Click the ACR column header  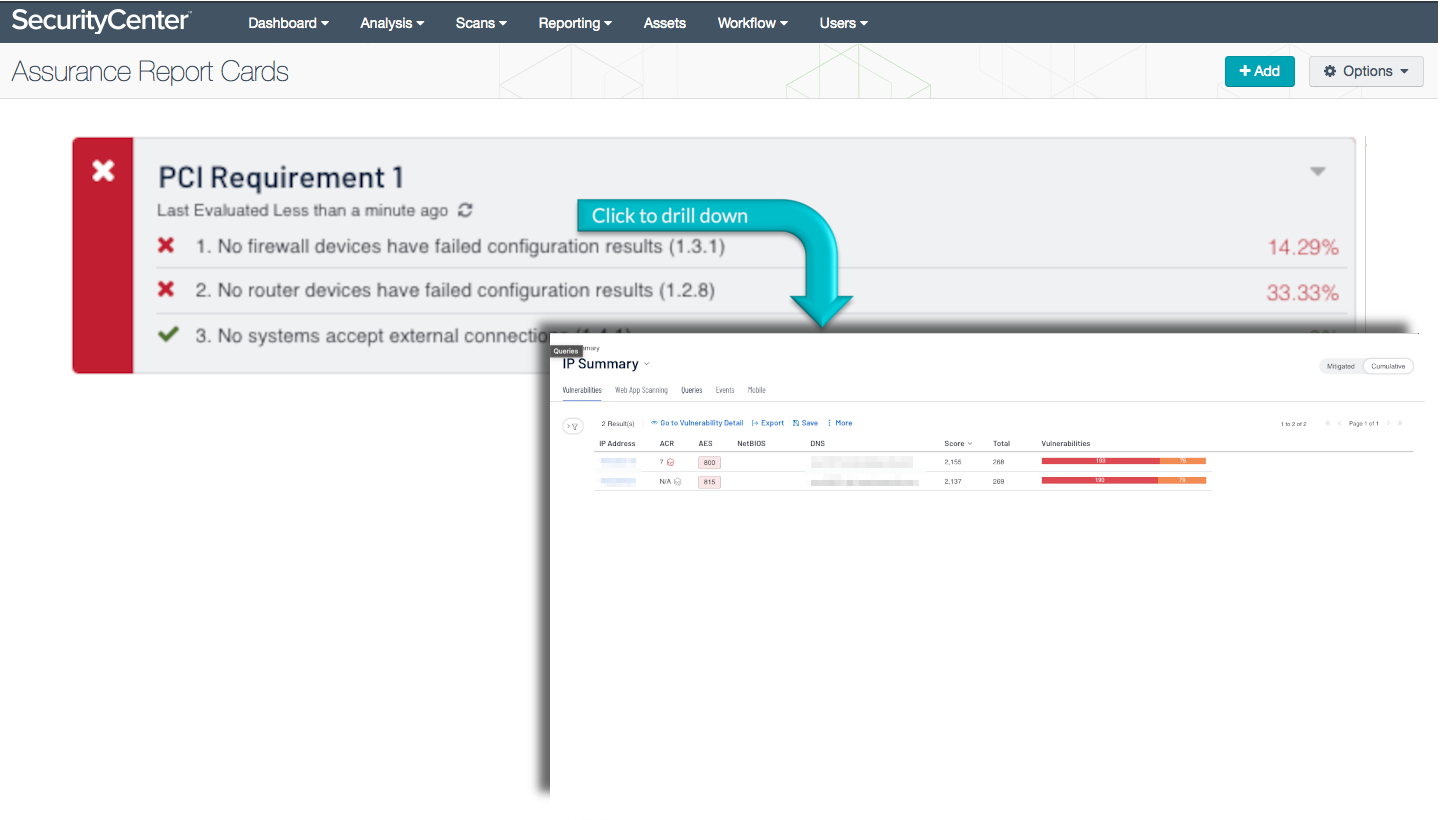667,443
